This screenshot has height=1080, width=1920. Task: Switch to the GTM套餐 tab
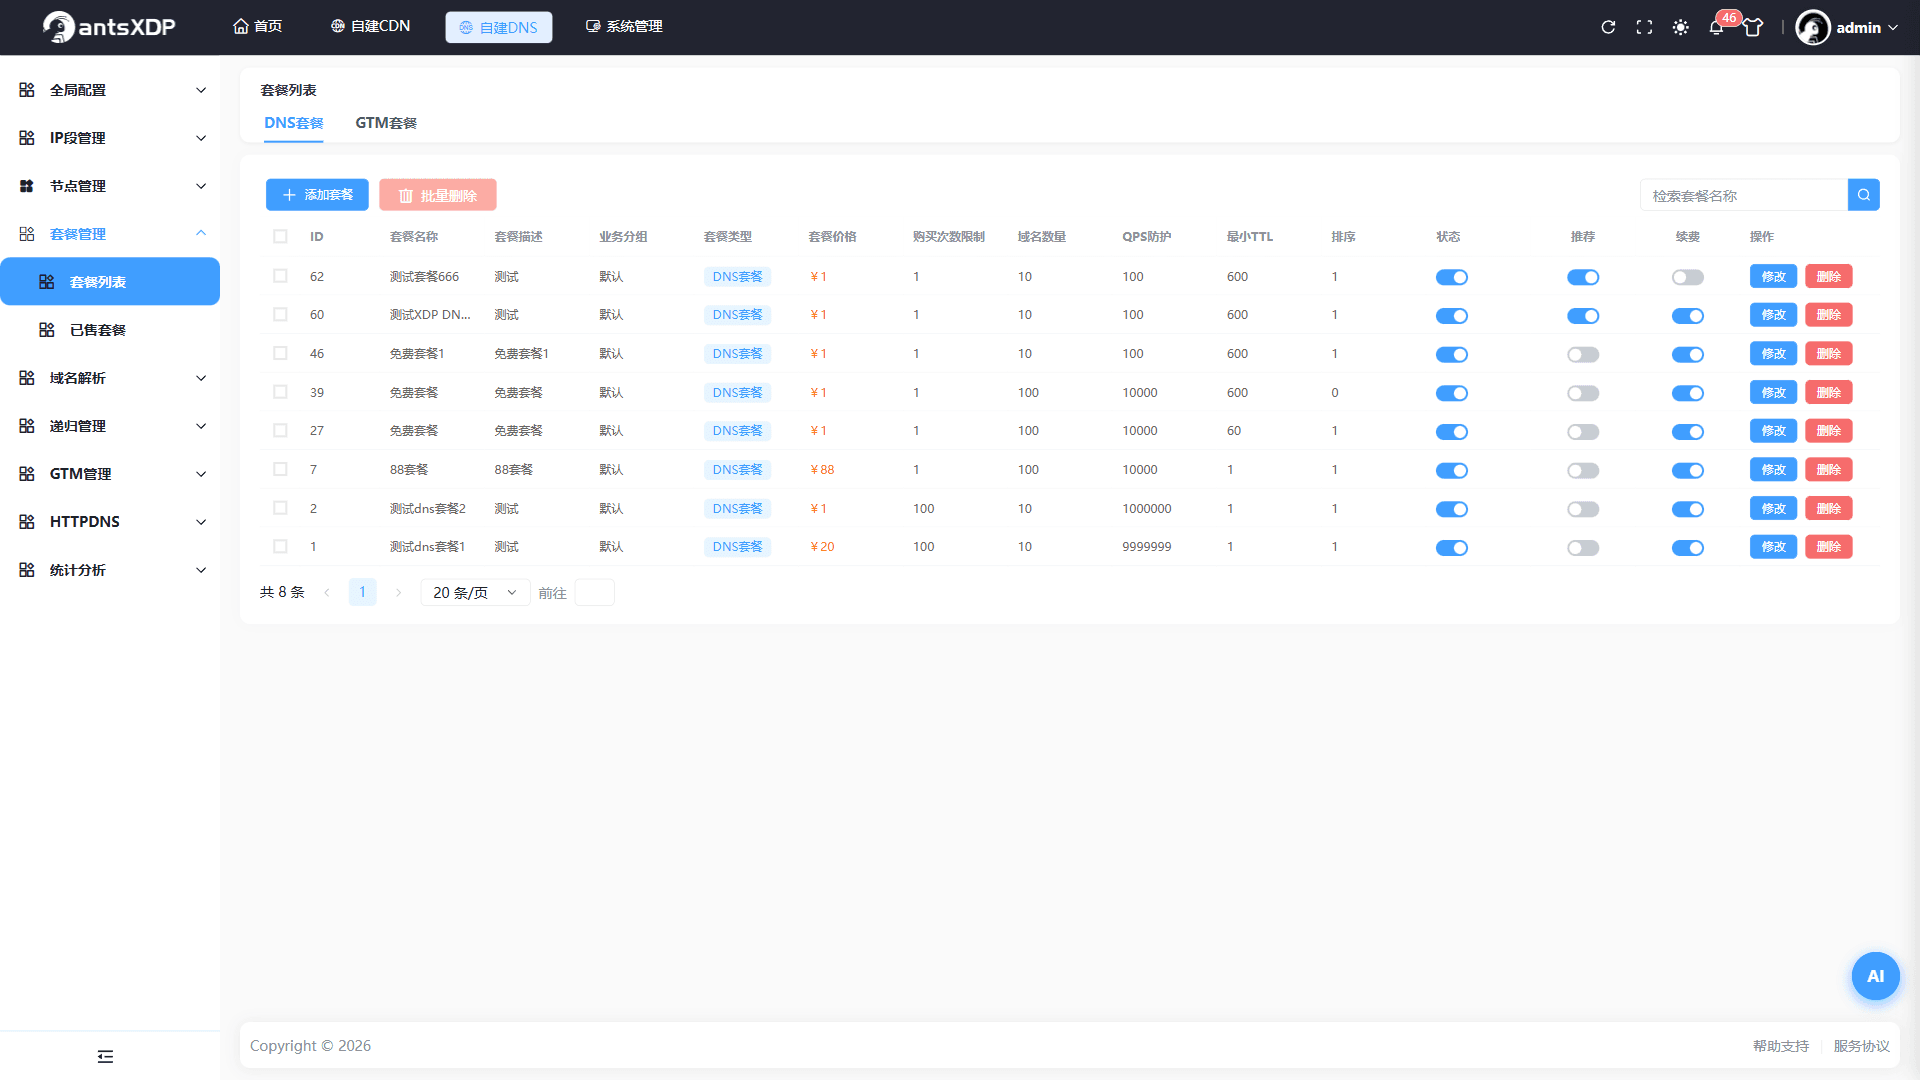(386, 123)
